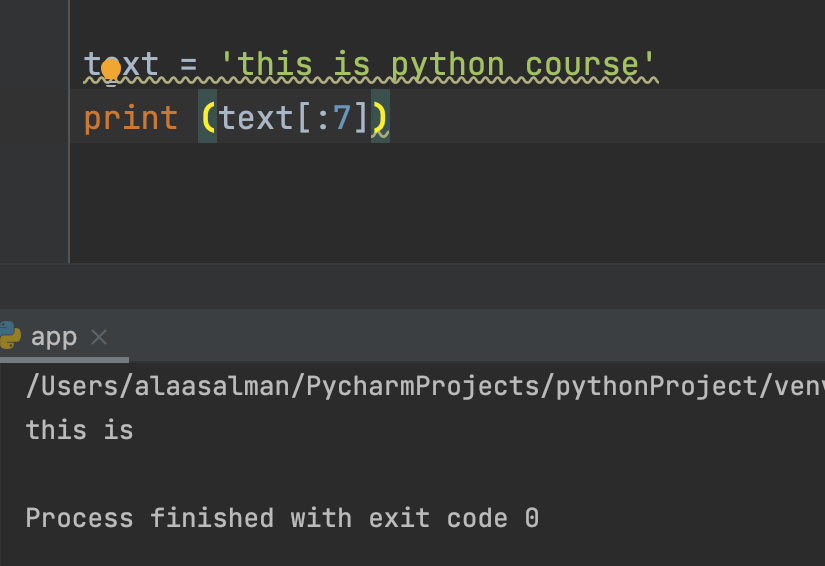This screenshot has width=825, height=566.
Task: Click the word 'course' in the string
Action: (x=583, y=66)
